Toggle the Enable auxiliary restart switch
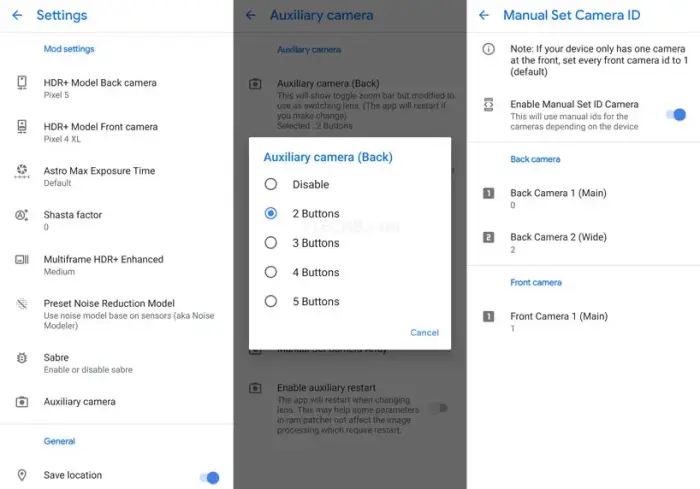The height and width of the screenshot is (489, 700). 438,408
